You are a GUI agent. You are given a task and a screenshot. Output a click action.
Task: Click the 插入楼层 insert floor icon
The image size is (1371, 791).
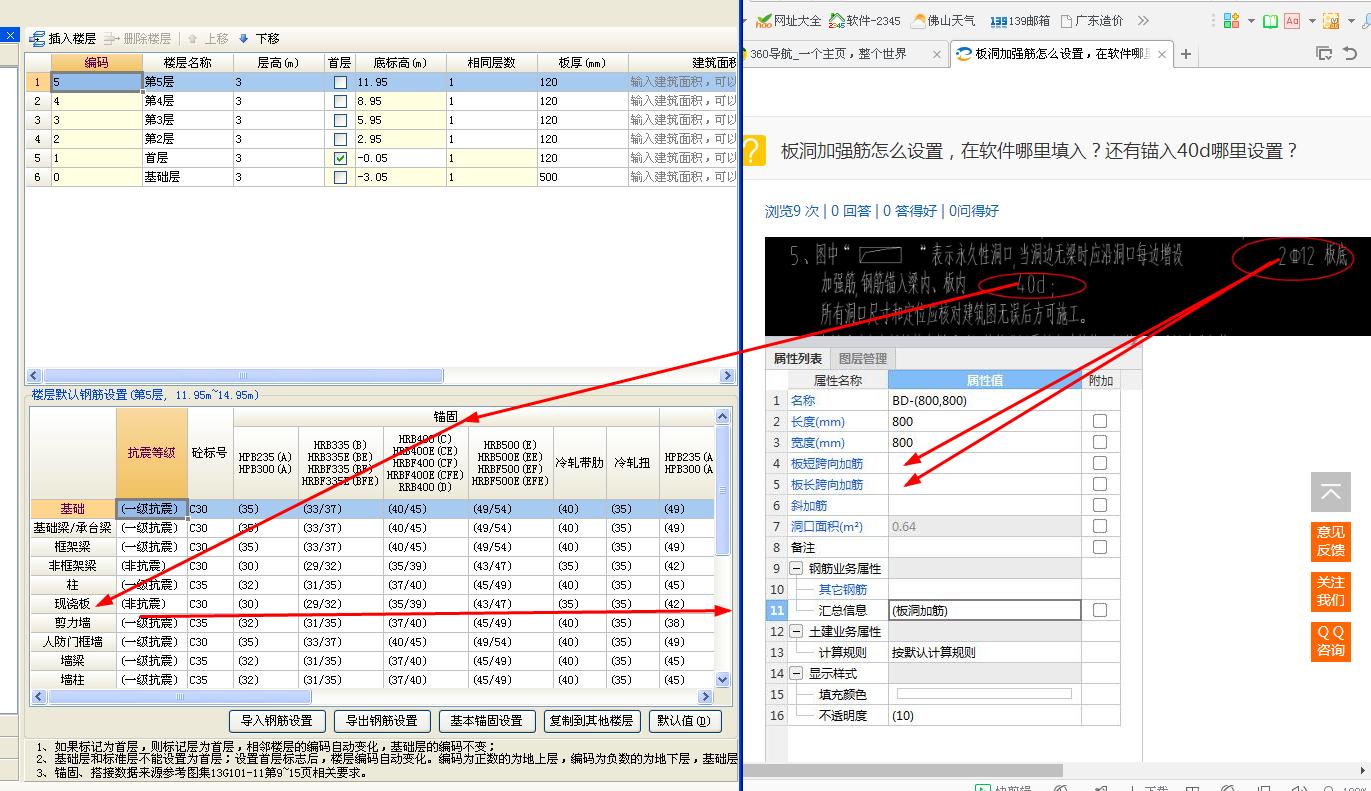click(x=37, y=39)
